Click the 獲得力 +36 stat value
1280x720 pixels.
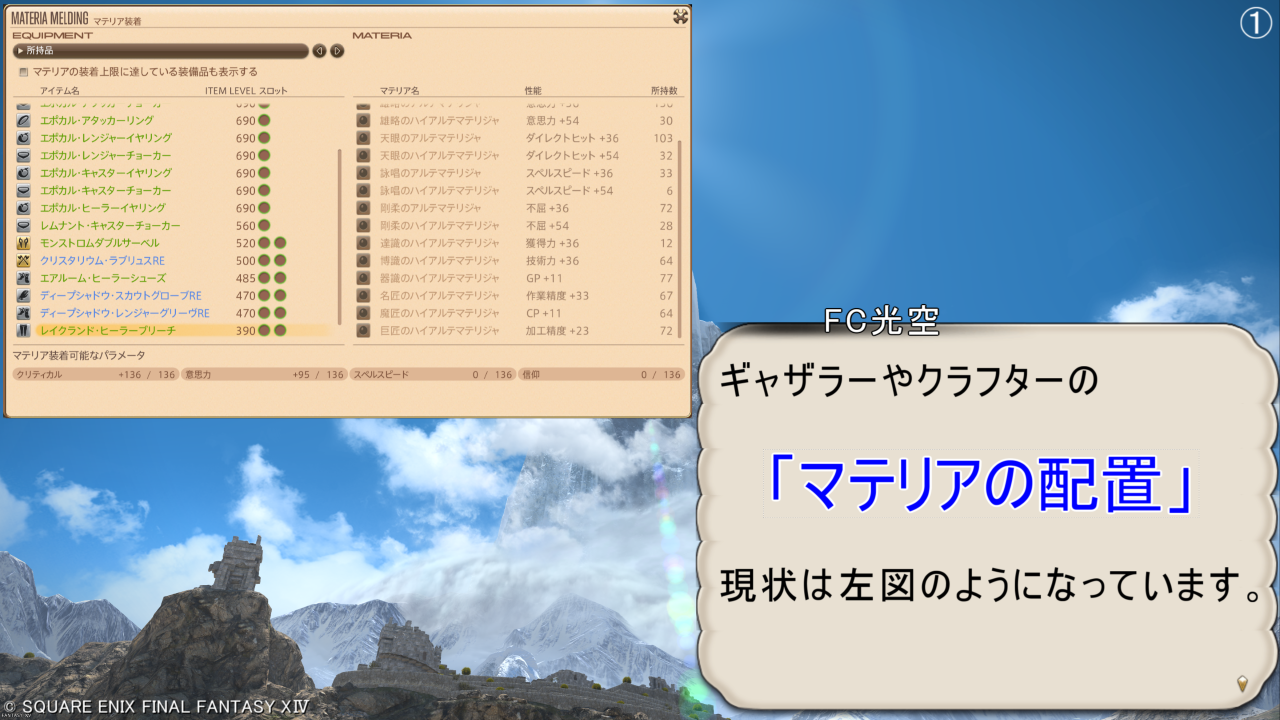coord(552,243)
